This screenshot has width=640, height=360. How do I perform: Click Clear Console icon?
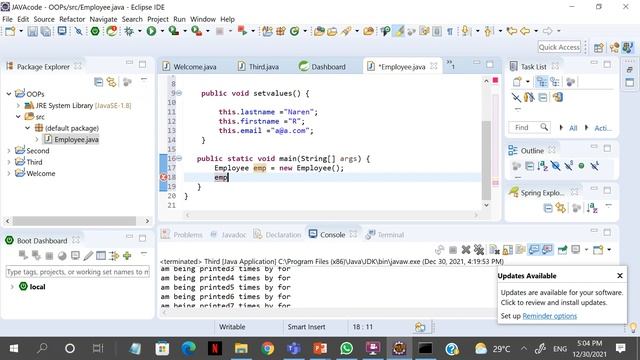(494, 249)
